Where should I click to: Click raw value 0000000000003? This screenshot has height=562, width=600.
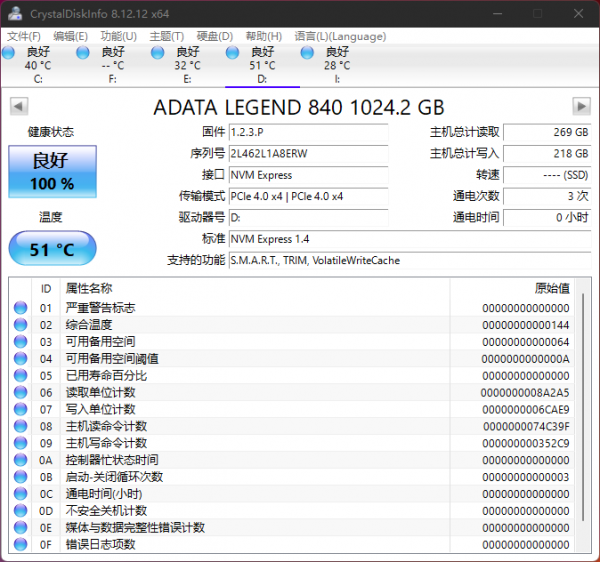pos(526,477)
